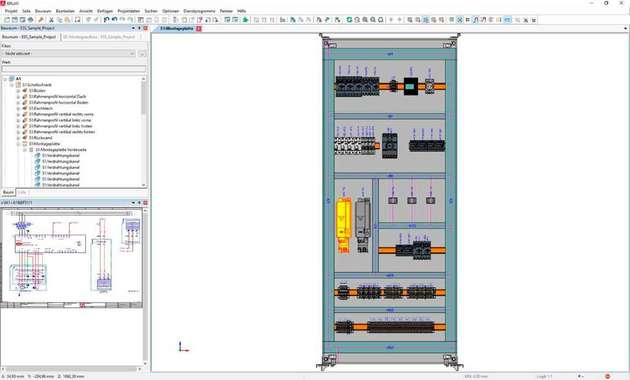Screen dimensions: 630x380
Task: Open the Einfügen menu
Action: (105, 11)
